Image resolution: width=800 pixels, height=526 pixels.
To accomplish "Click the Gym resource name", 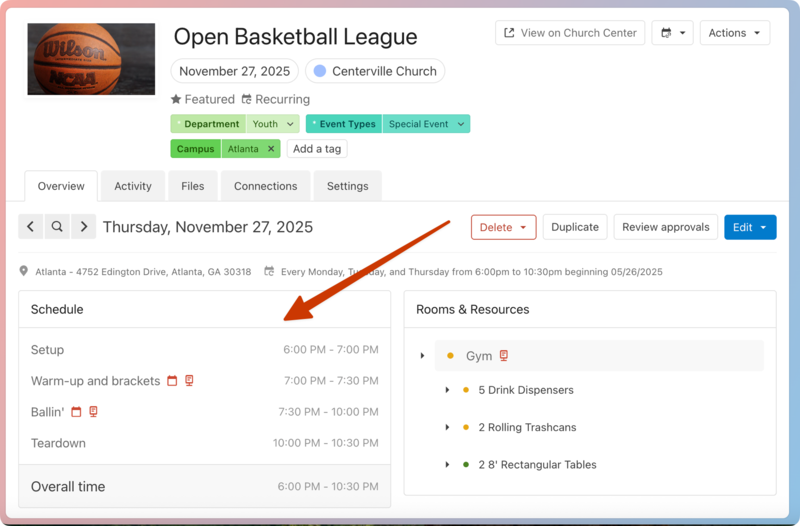I will tap(479, 356).
